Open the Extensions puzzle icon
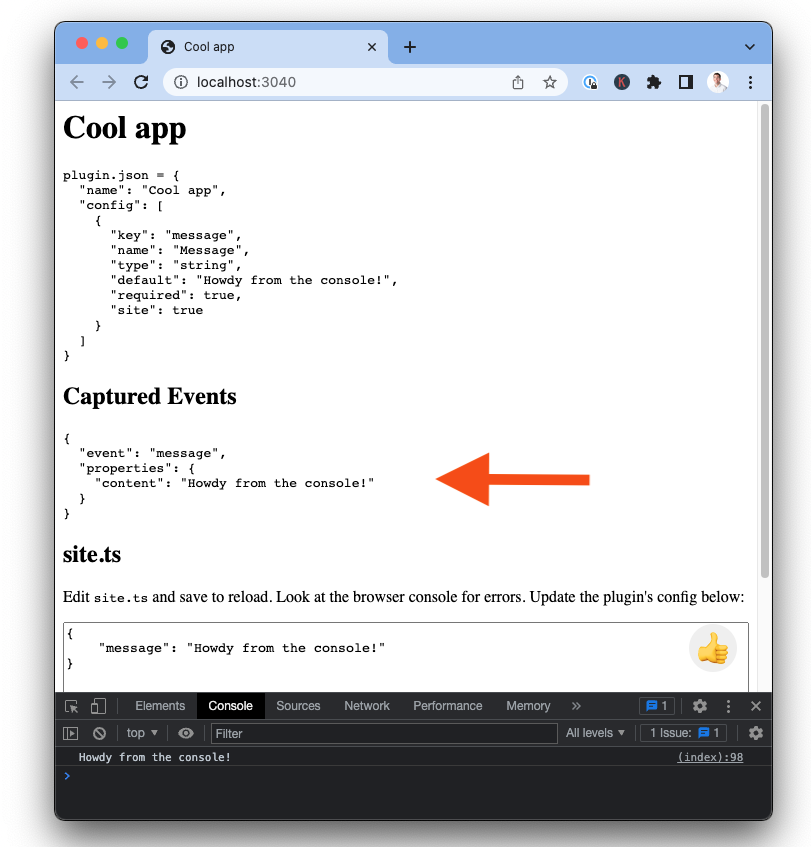The height and width of the screenshot is (847, 811). click(654, 82)
